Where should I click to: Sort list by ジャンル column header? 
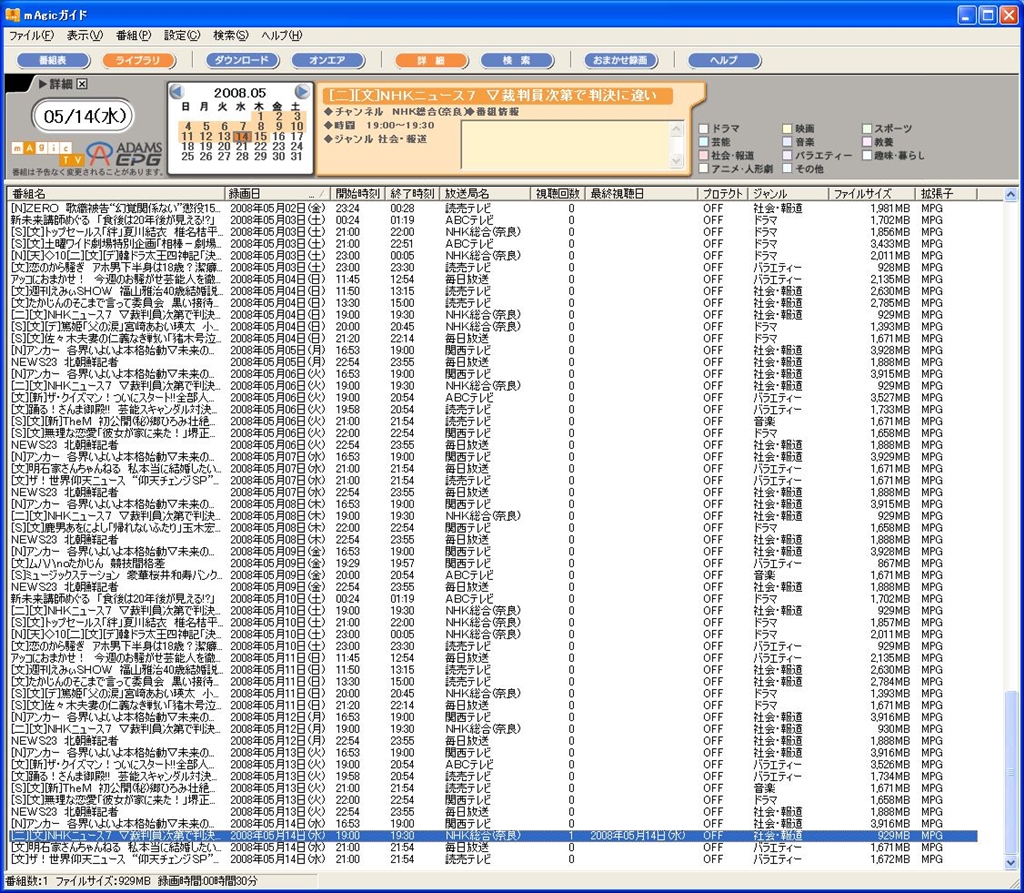[x=788, y=194]
